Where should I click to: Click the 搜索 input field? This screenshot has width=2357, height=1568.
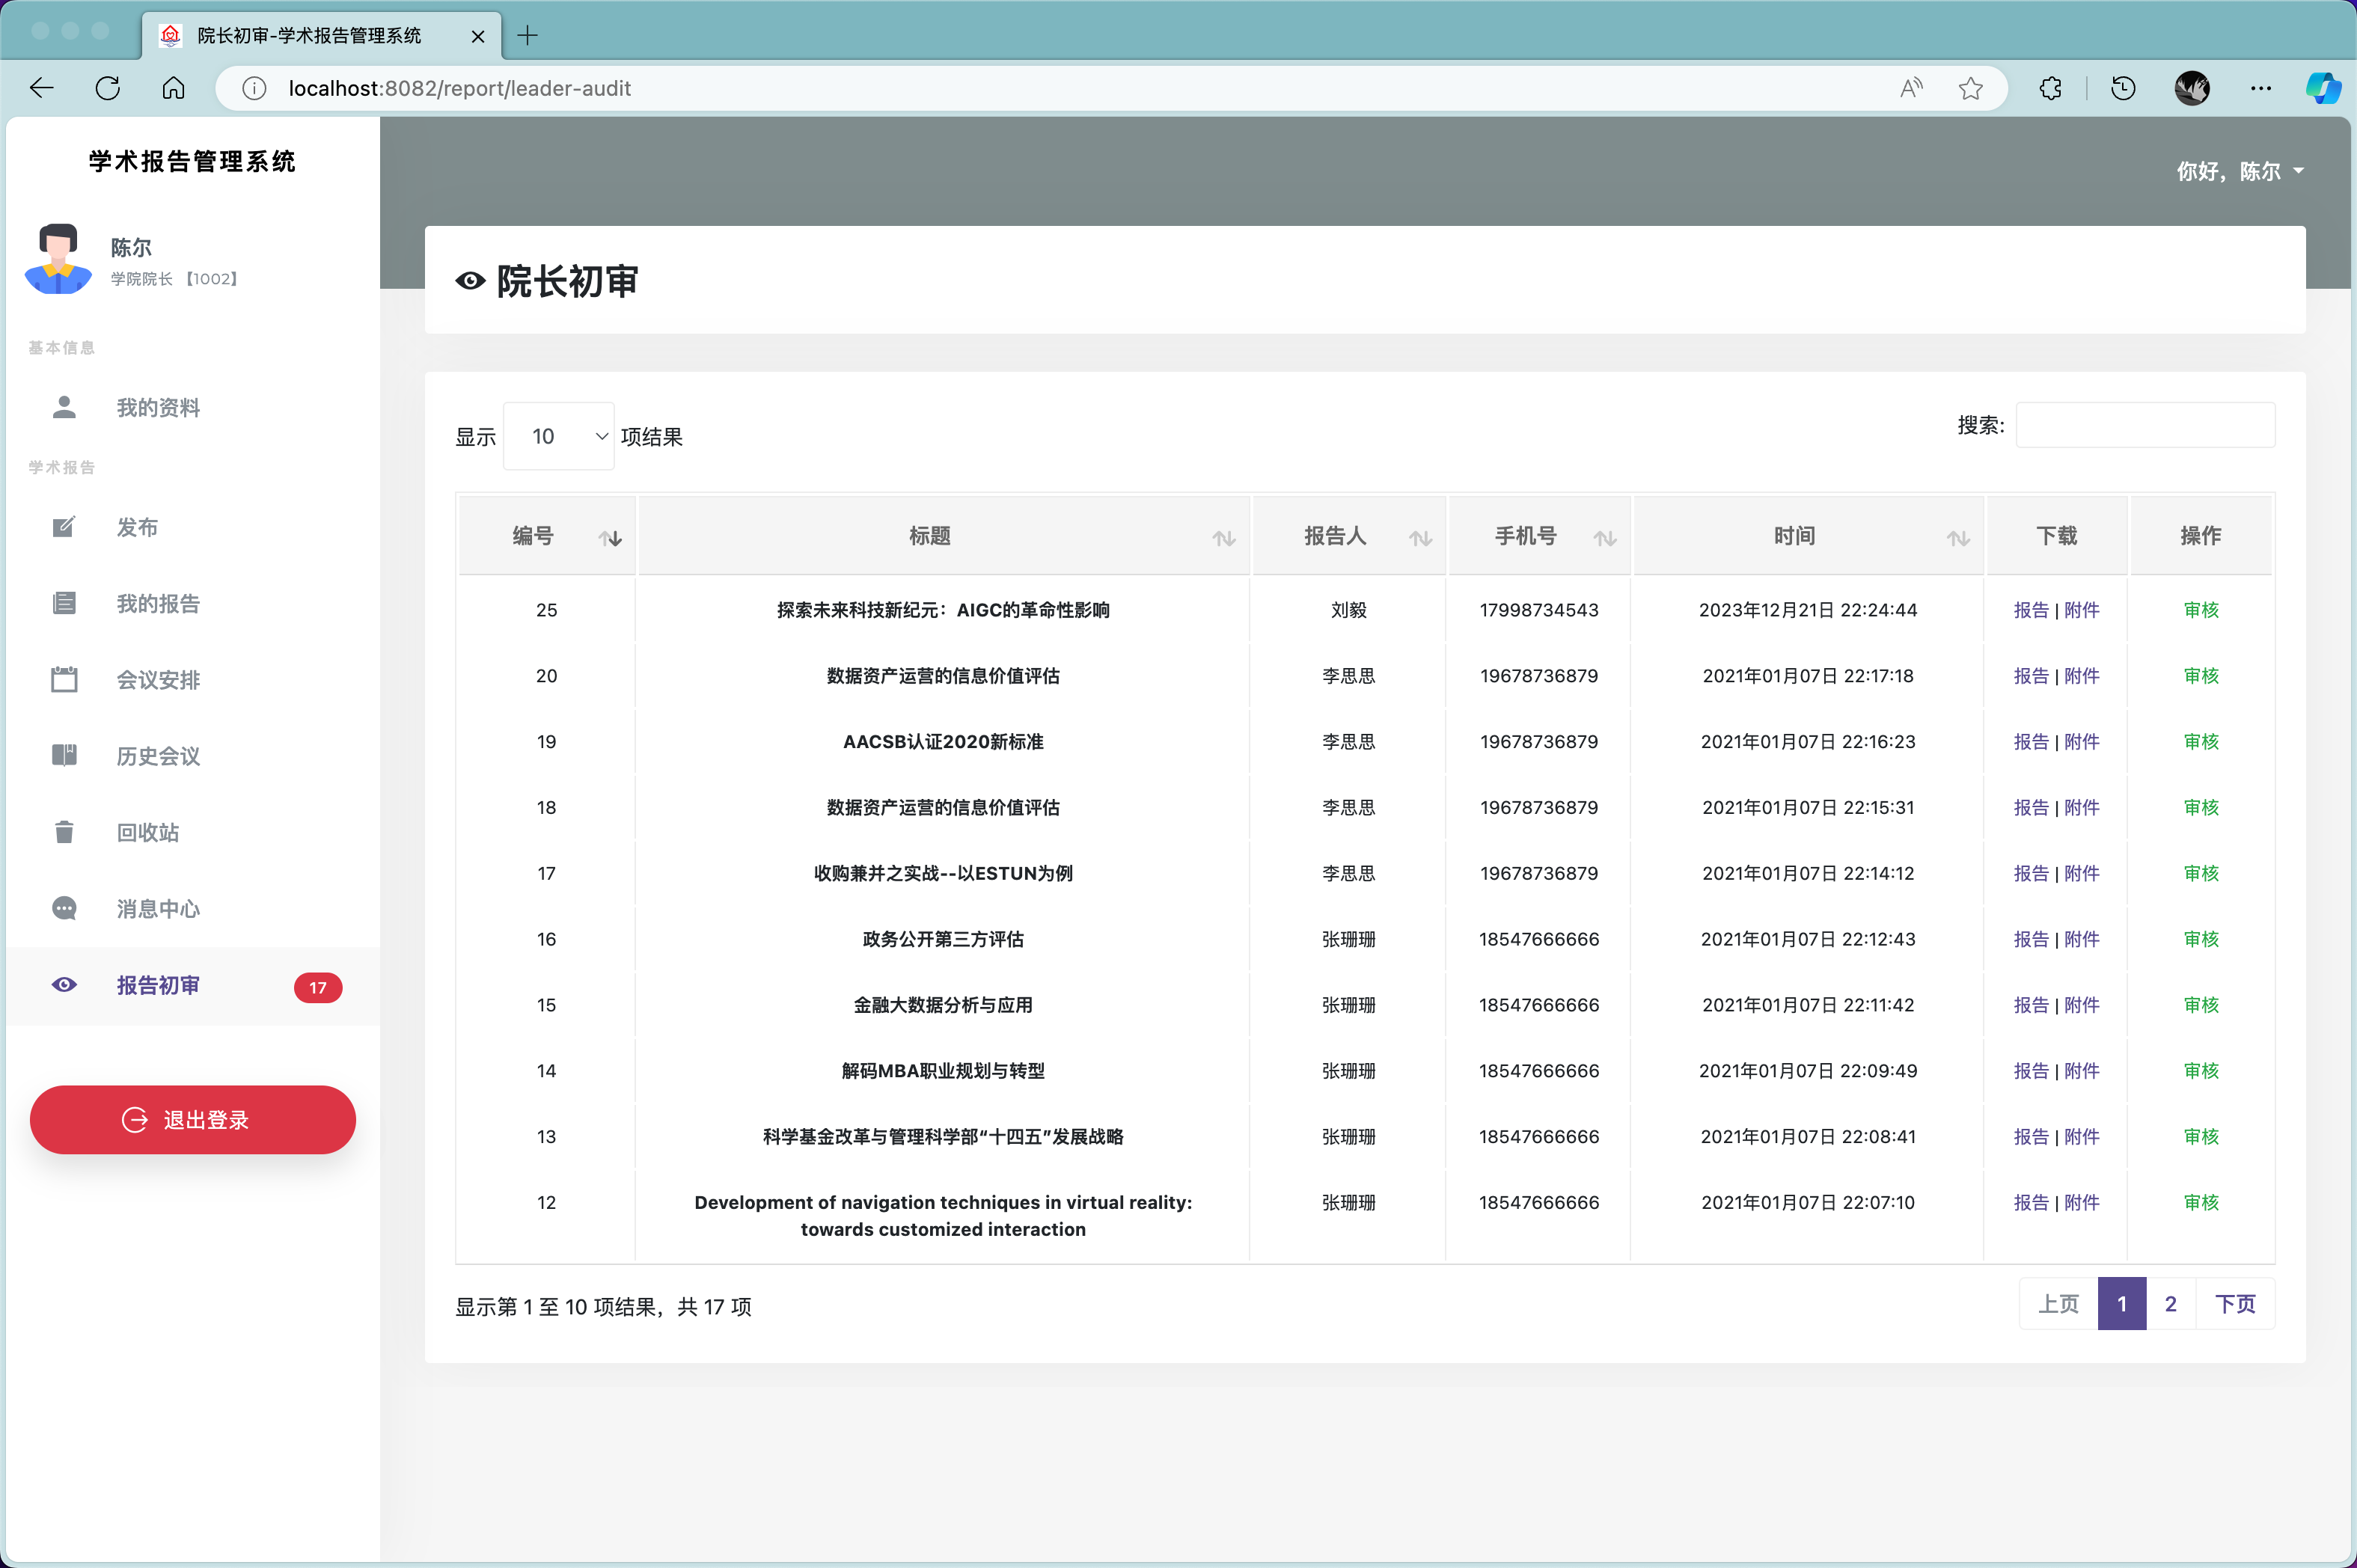click(x=2145, y=425)
